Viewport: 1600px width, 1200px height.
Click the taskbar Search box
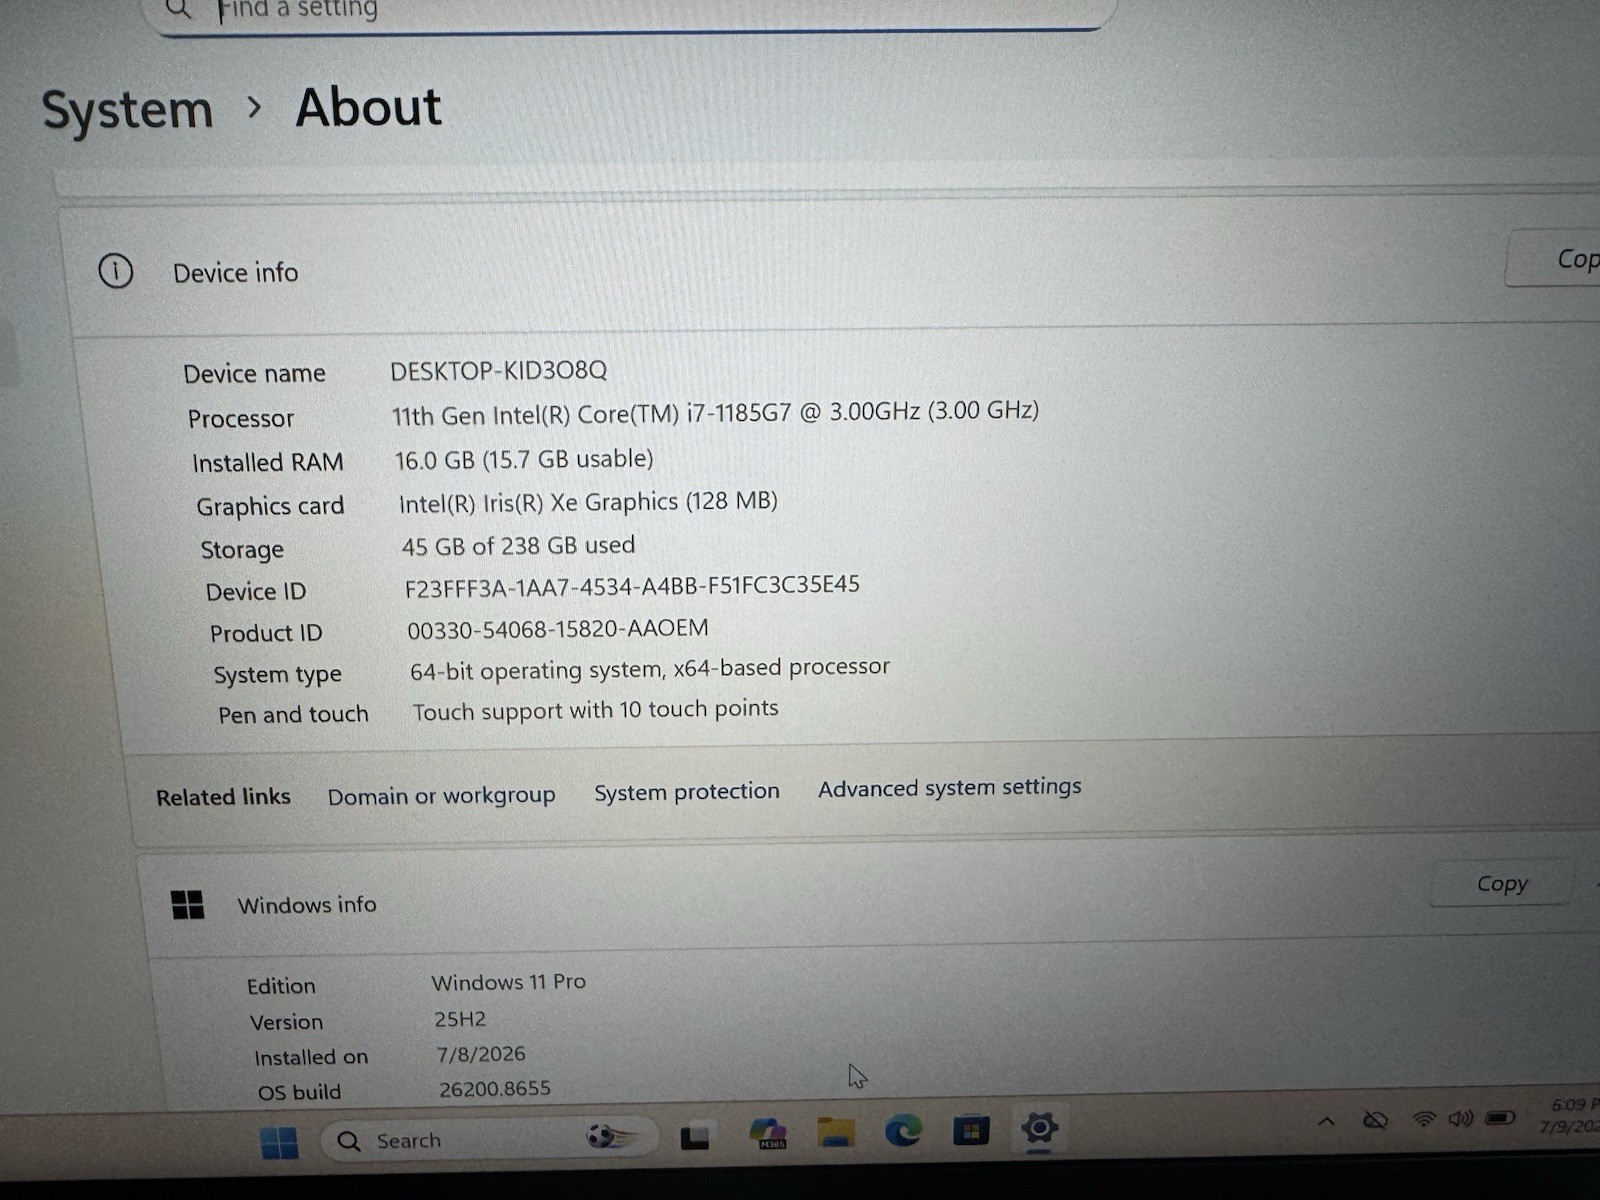(490, 1139)
